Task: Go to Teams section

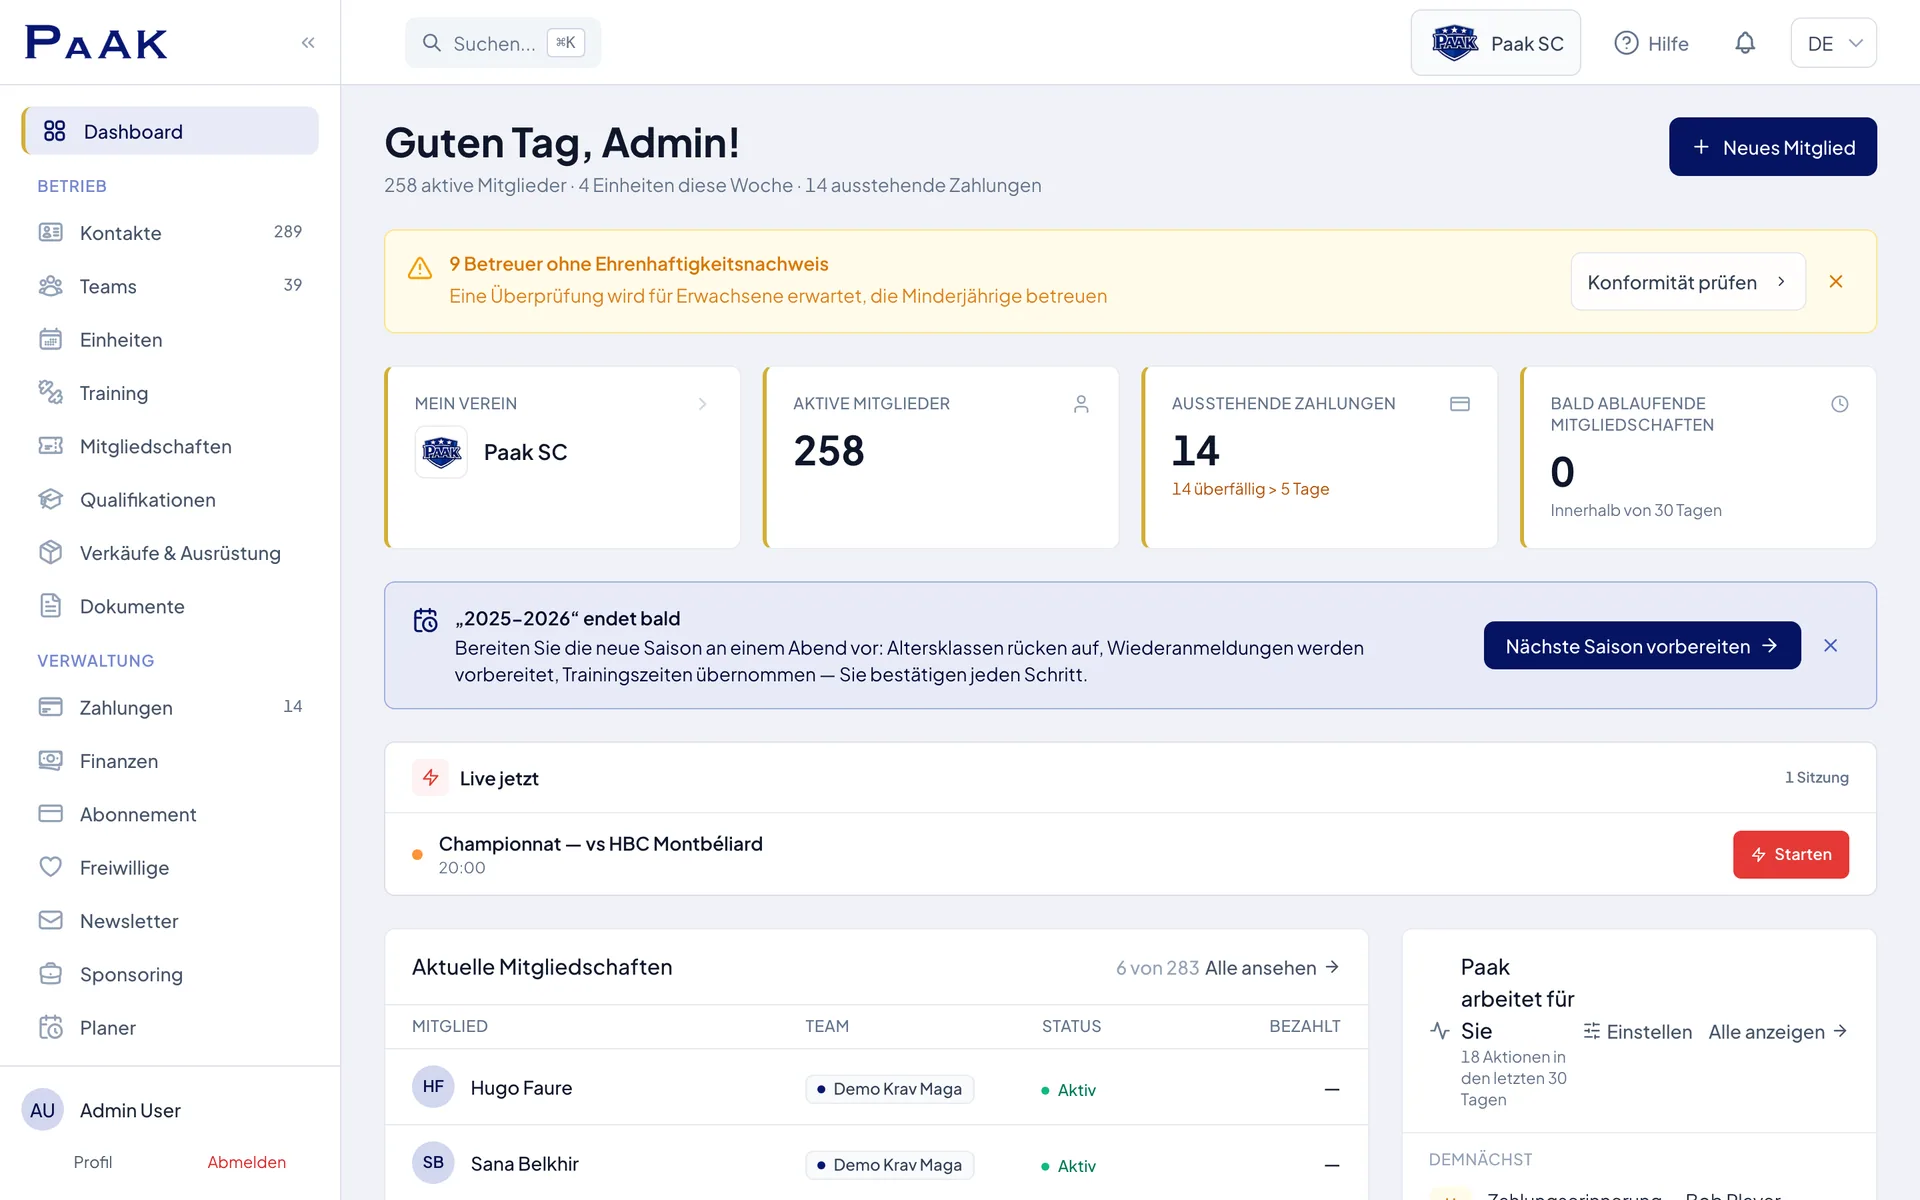Action: click(x=170, y=286)
